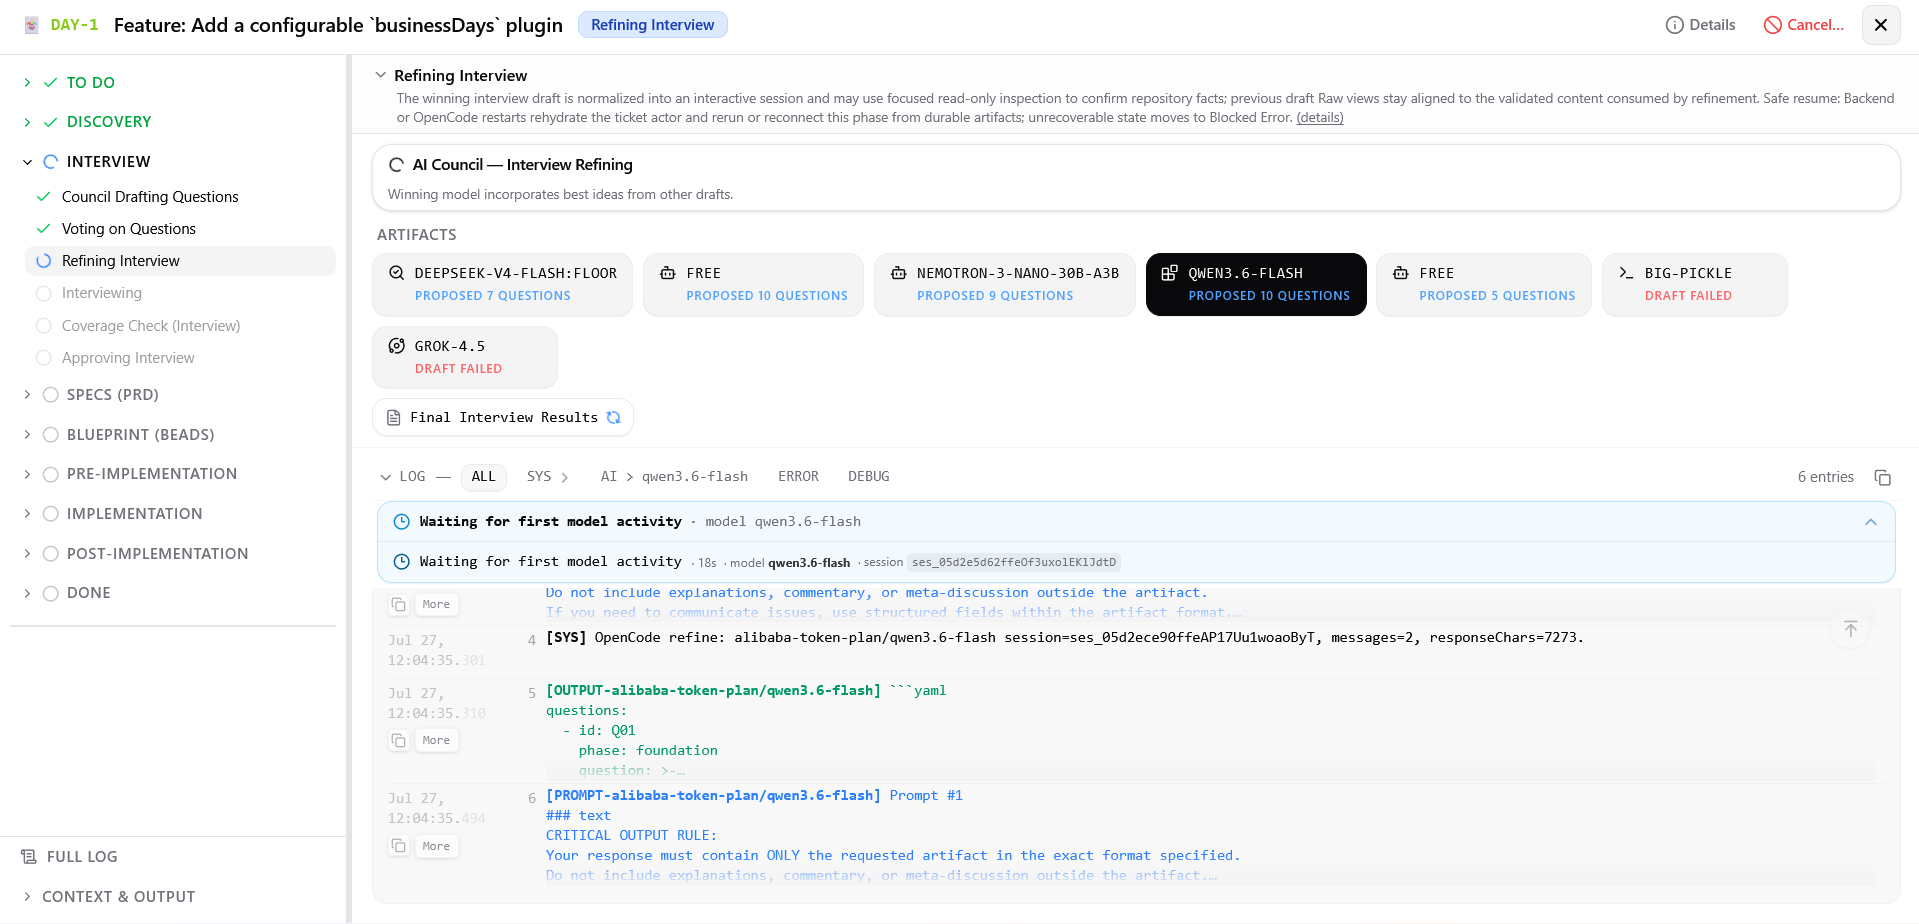
Task: Click the Details info icon
Action: [1674, 25]
